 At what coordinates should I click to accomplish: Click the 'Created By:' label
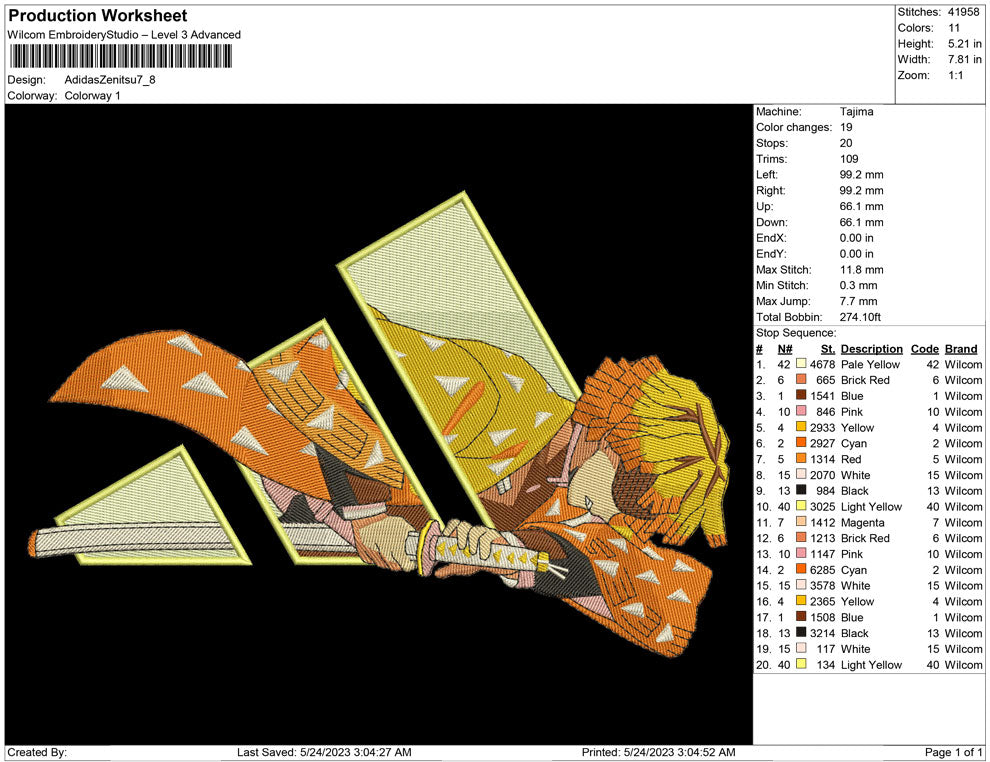pyautogui.click(x=37, y=752)
